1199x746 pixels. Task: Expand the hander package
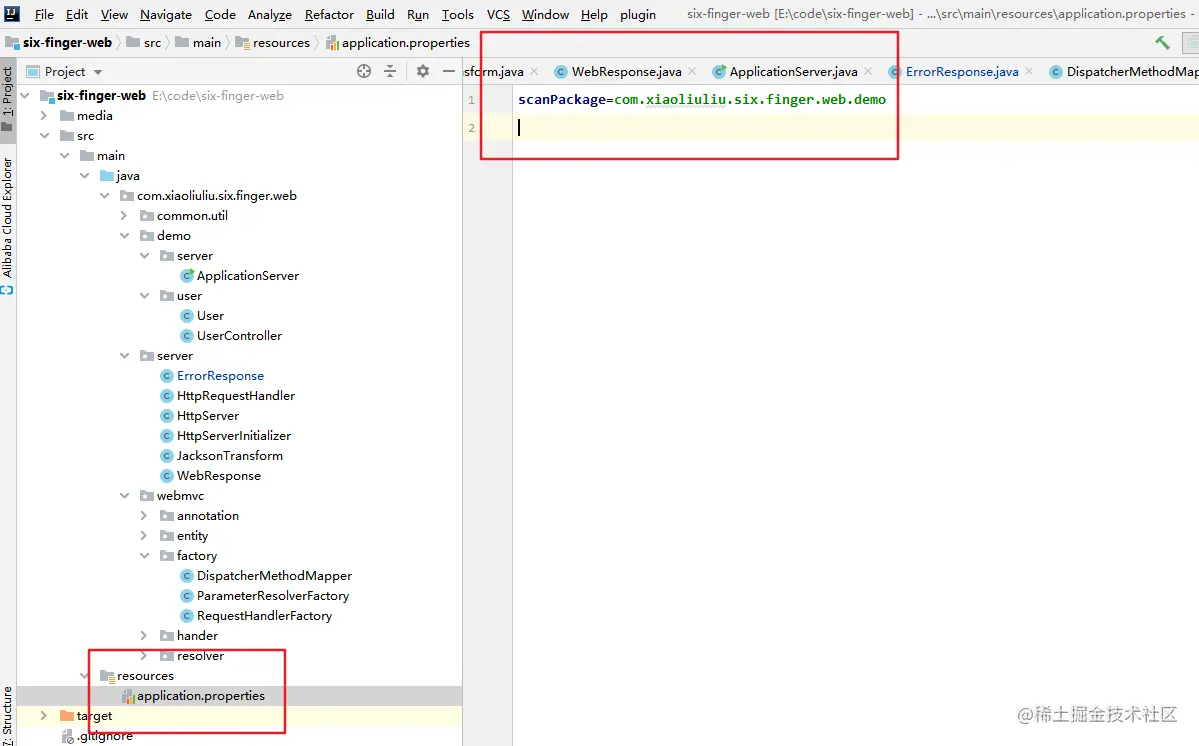[x=144, y=635]
